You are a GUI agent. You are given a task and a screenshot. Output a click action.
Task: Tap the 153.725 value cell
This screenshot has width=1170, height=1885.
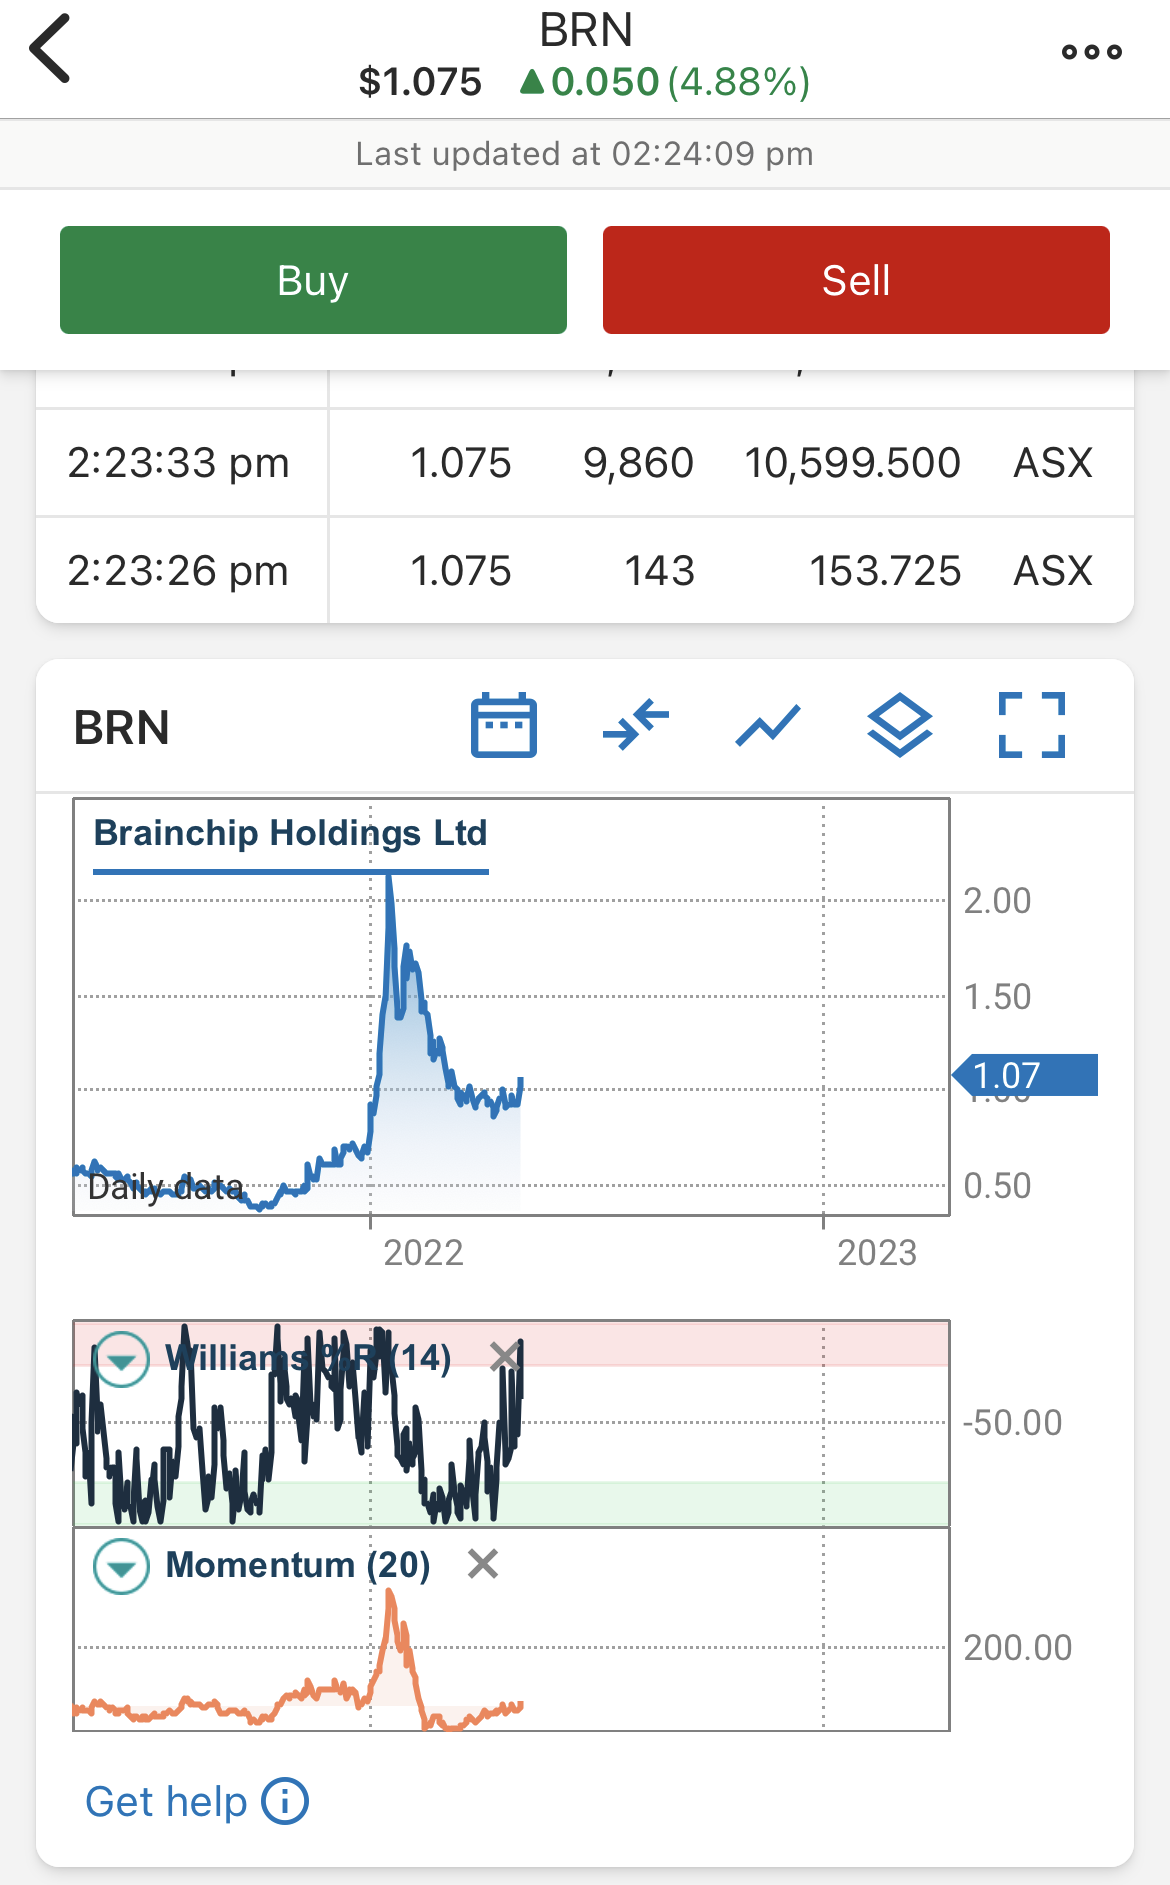(885, 571)
